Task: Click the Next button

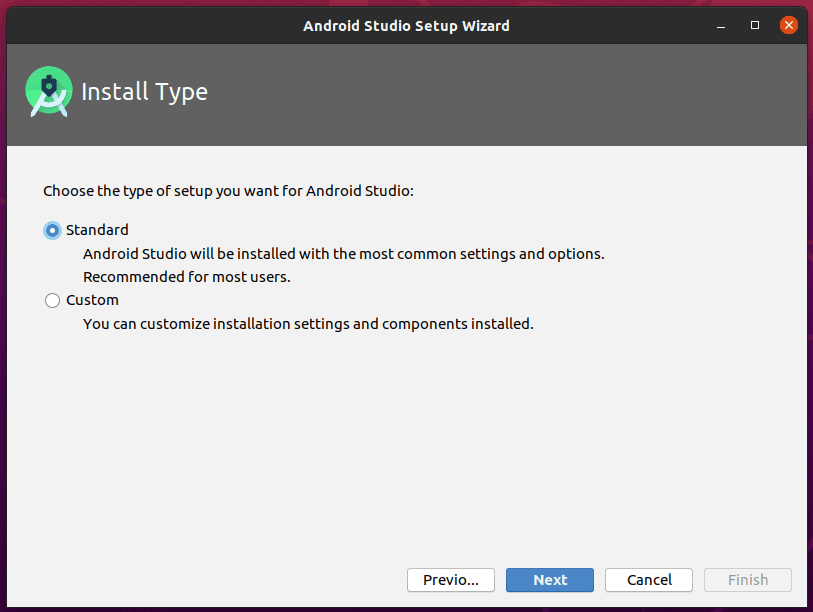Action: pos(550,580)
